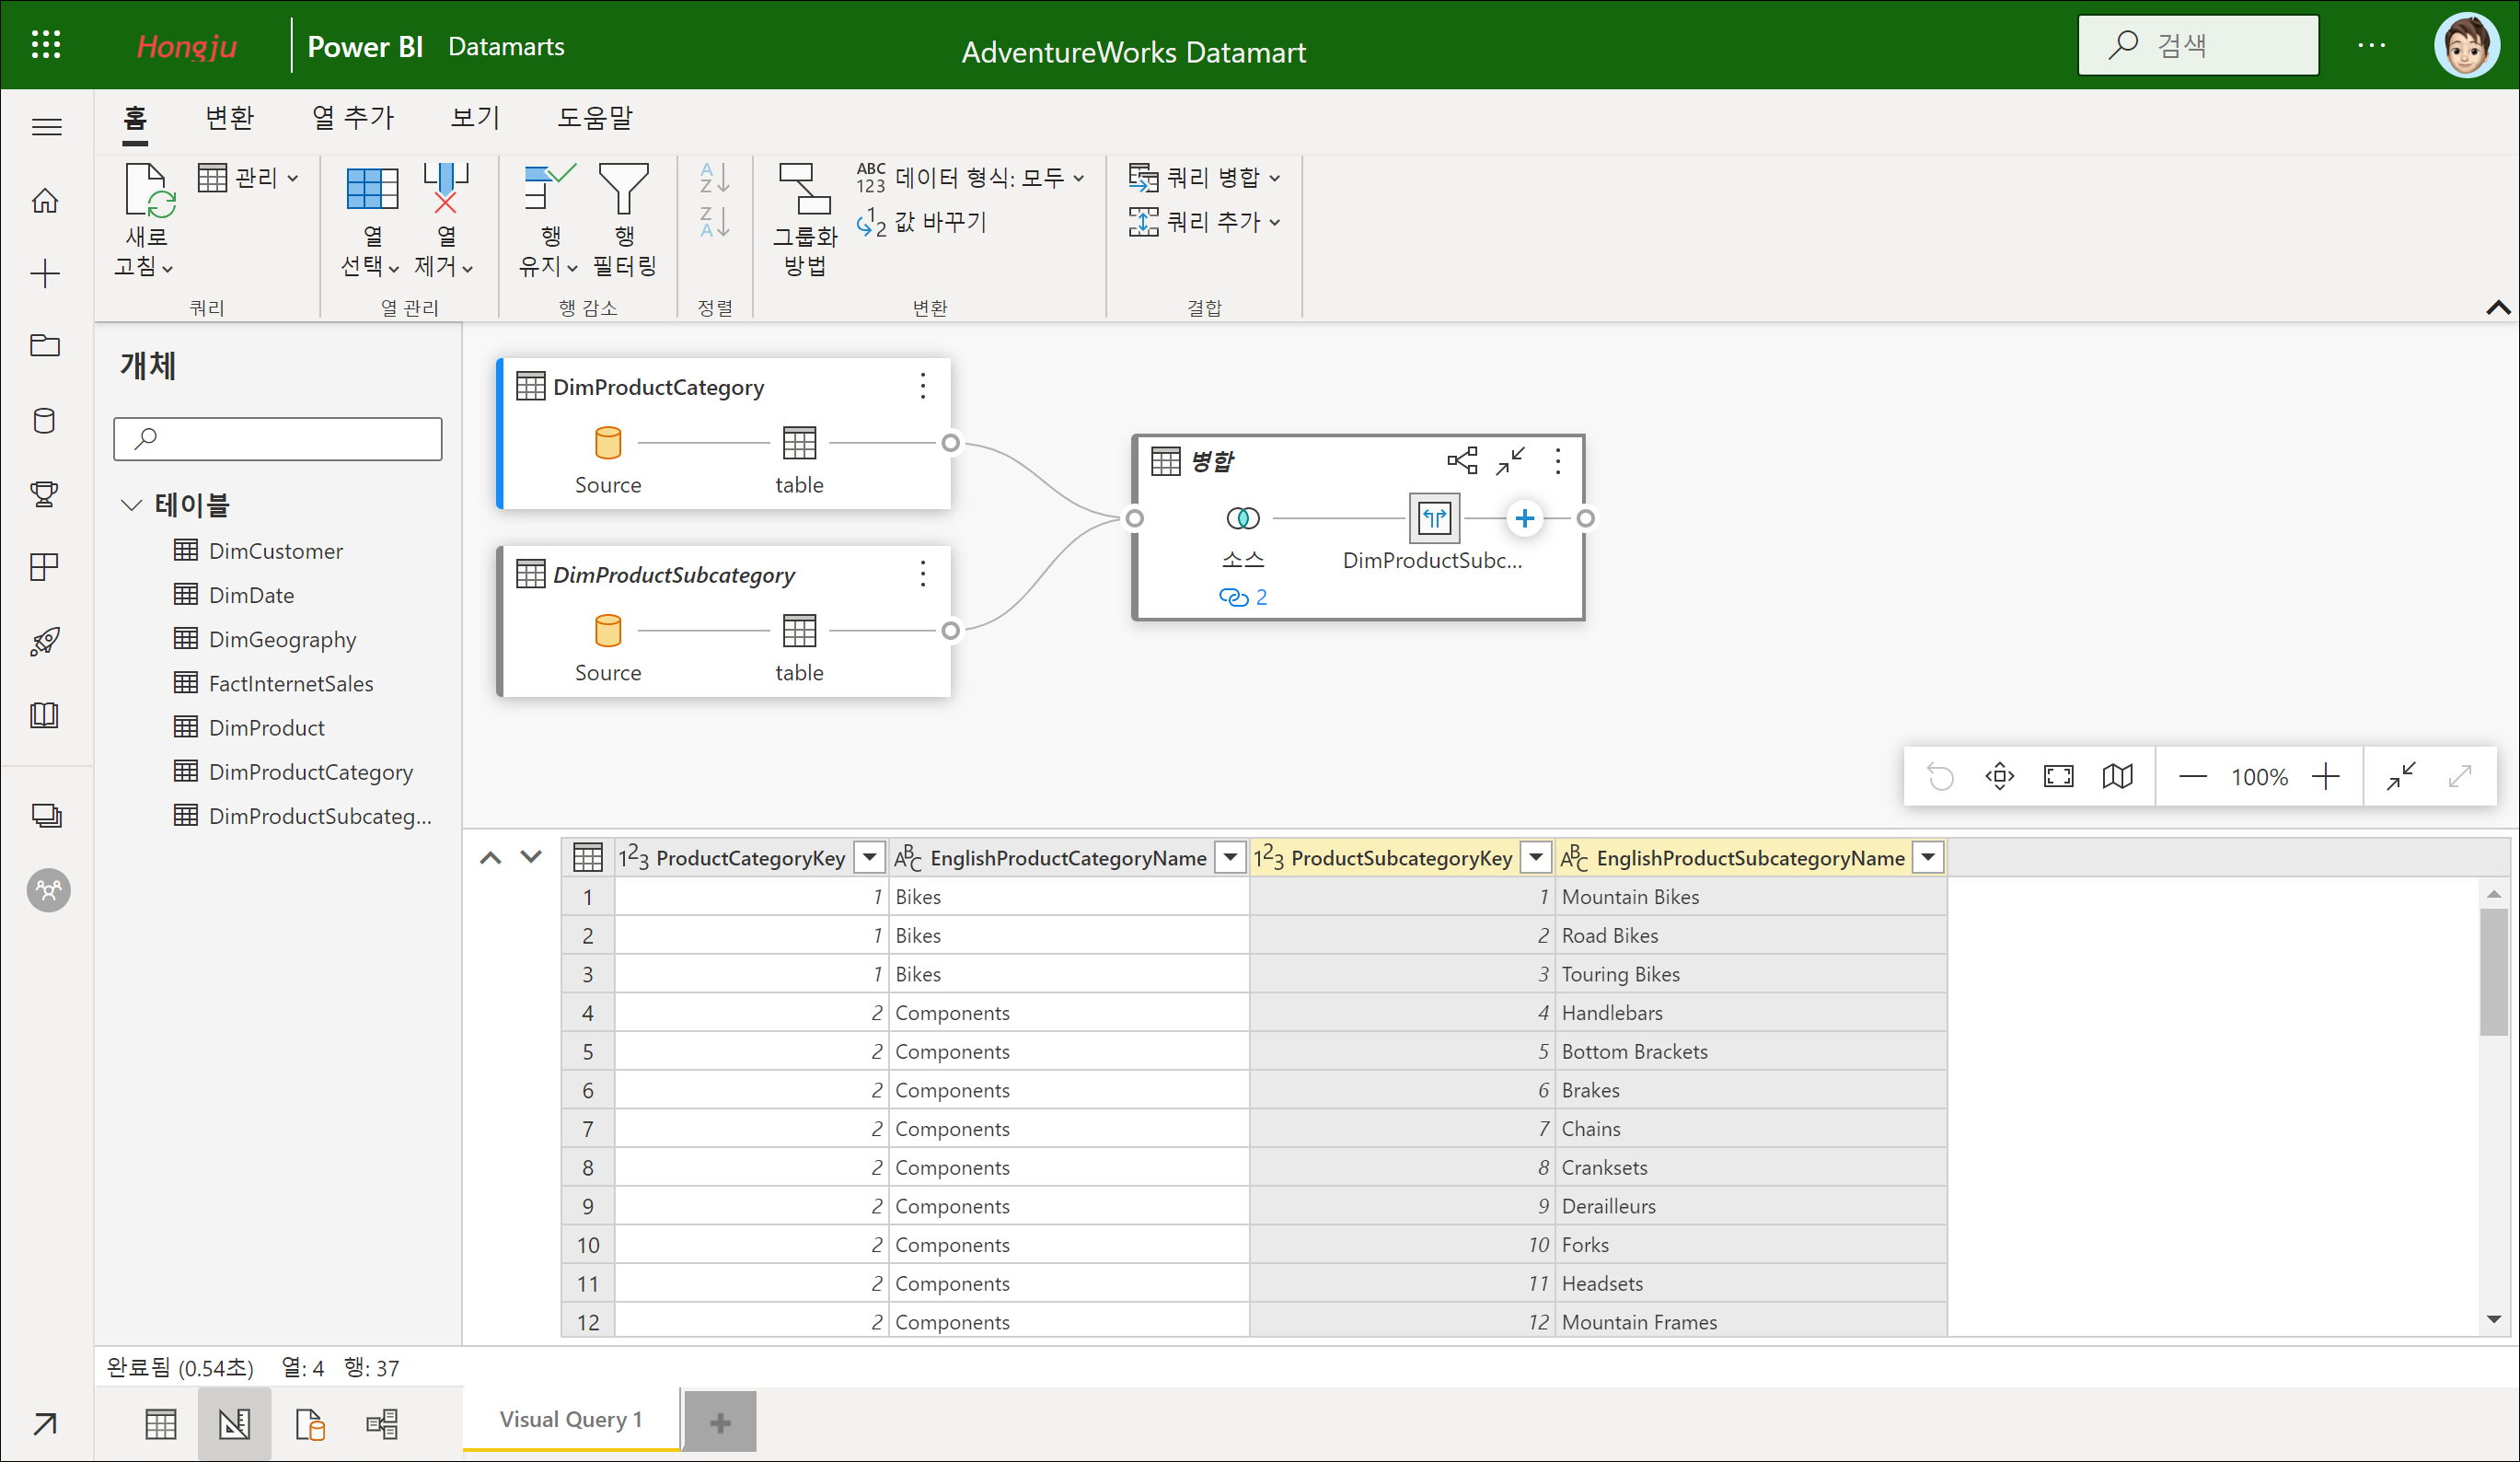Click the DimProductSubc... expand step icon
Image resolution: width=2520 pixels, height=1462 pixels.
(1434, 518)
